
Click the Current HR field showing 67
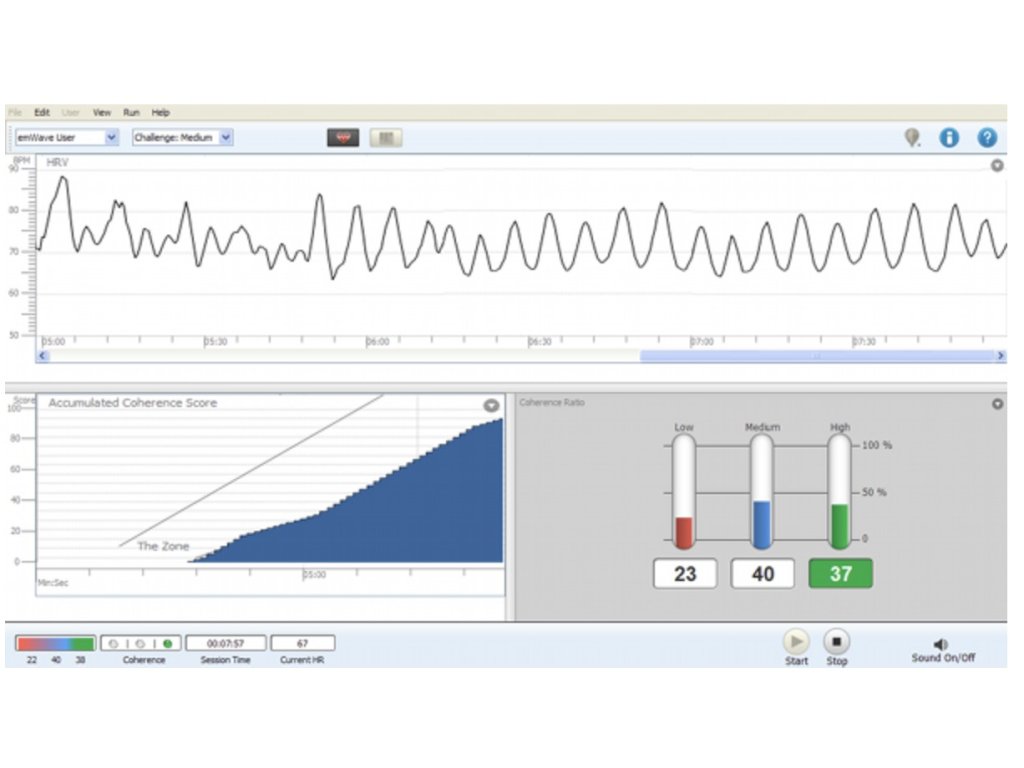[x=302, y=643]
